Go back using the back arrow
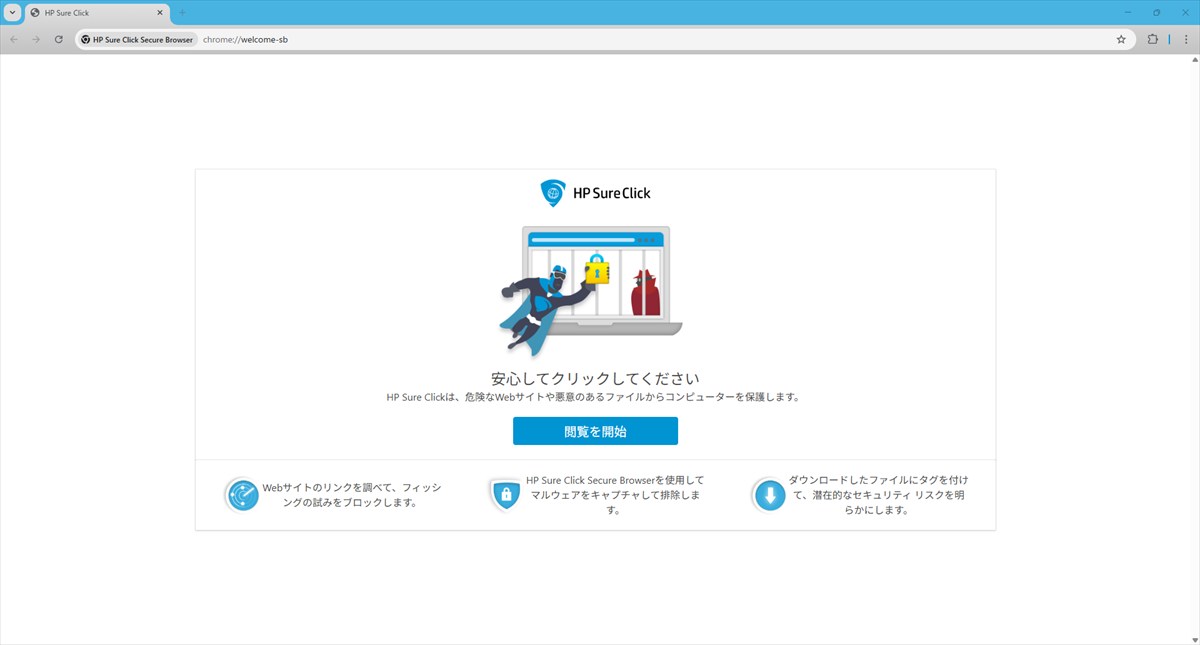The height and width of the screenshot is (645, 1200). coord(14,40)
